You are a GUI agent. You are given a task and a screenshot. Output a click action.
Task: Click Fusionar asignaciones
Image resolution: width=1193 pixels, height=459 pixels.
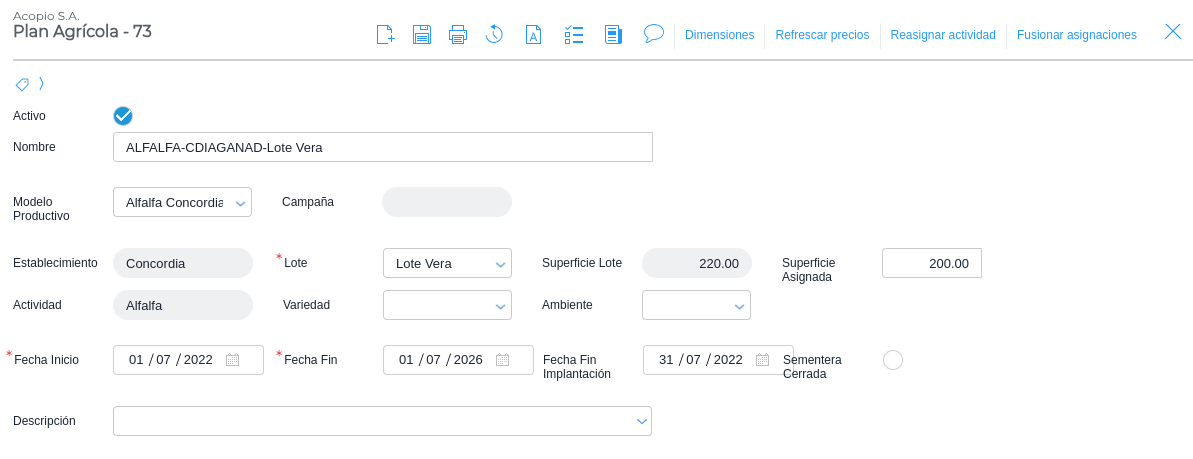pos(1076,35)
